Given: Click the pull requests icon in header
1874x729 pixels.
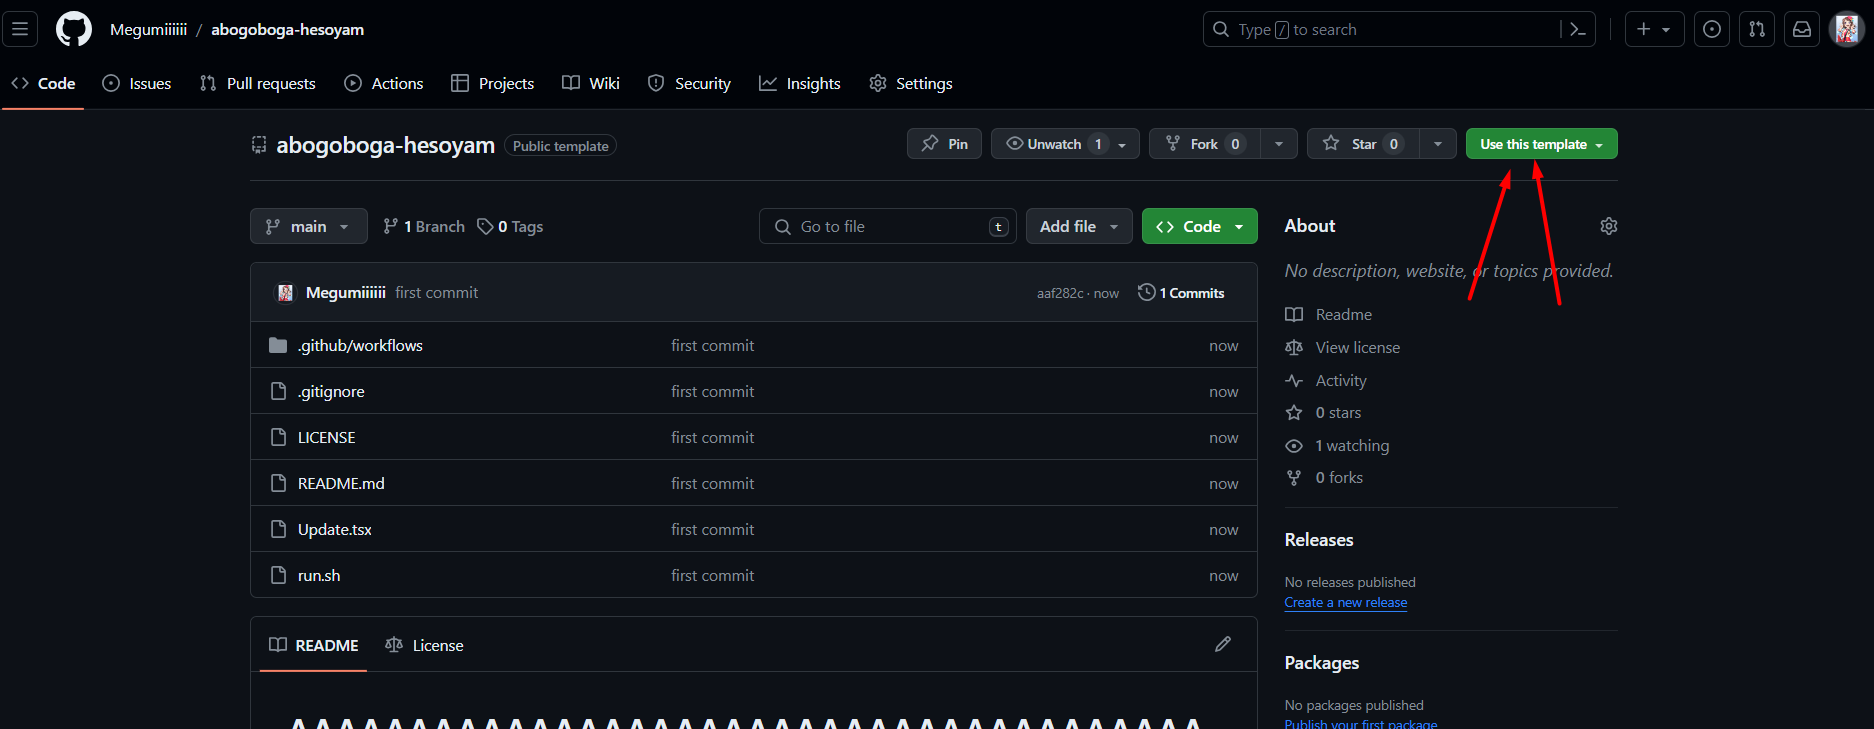Looking at the screenshot, I should tap(1756, 30).
